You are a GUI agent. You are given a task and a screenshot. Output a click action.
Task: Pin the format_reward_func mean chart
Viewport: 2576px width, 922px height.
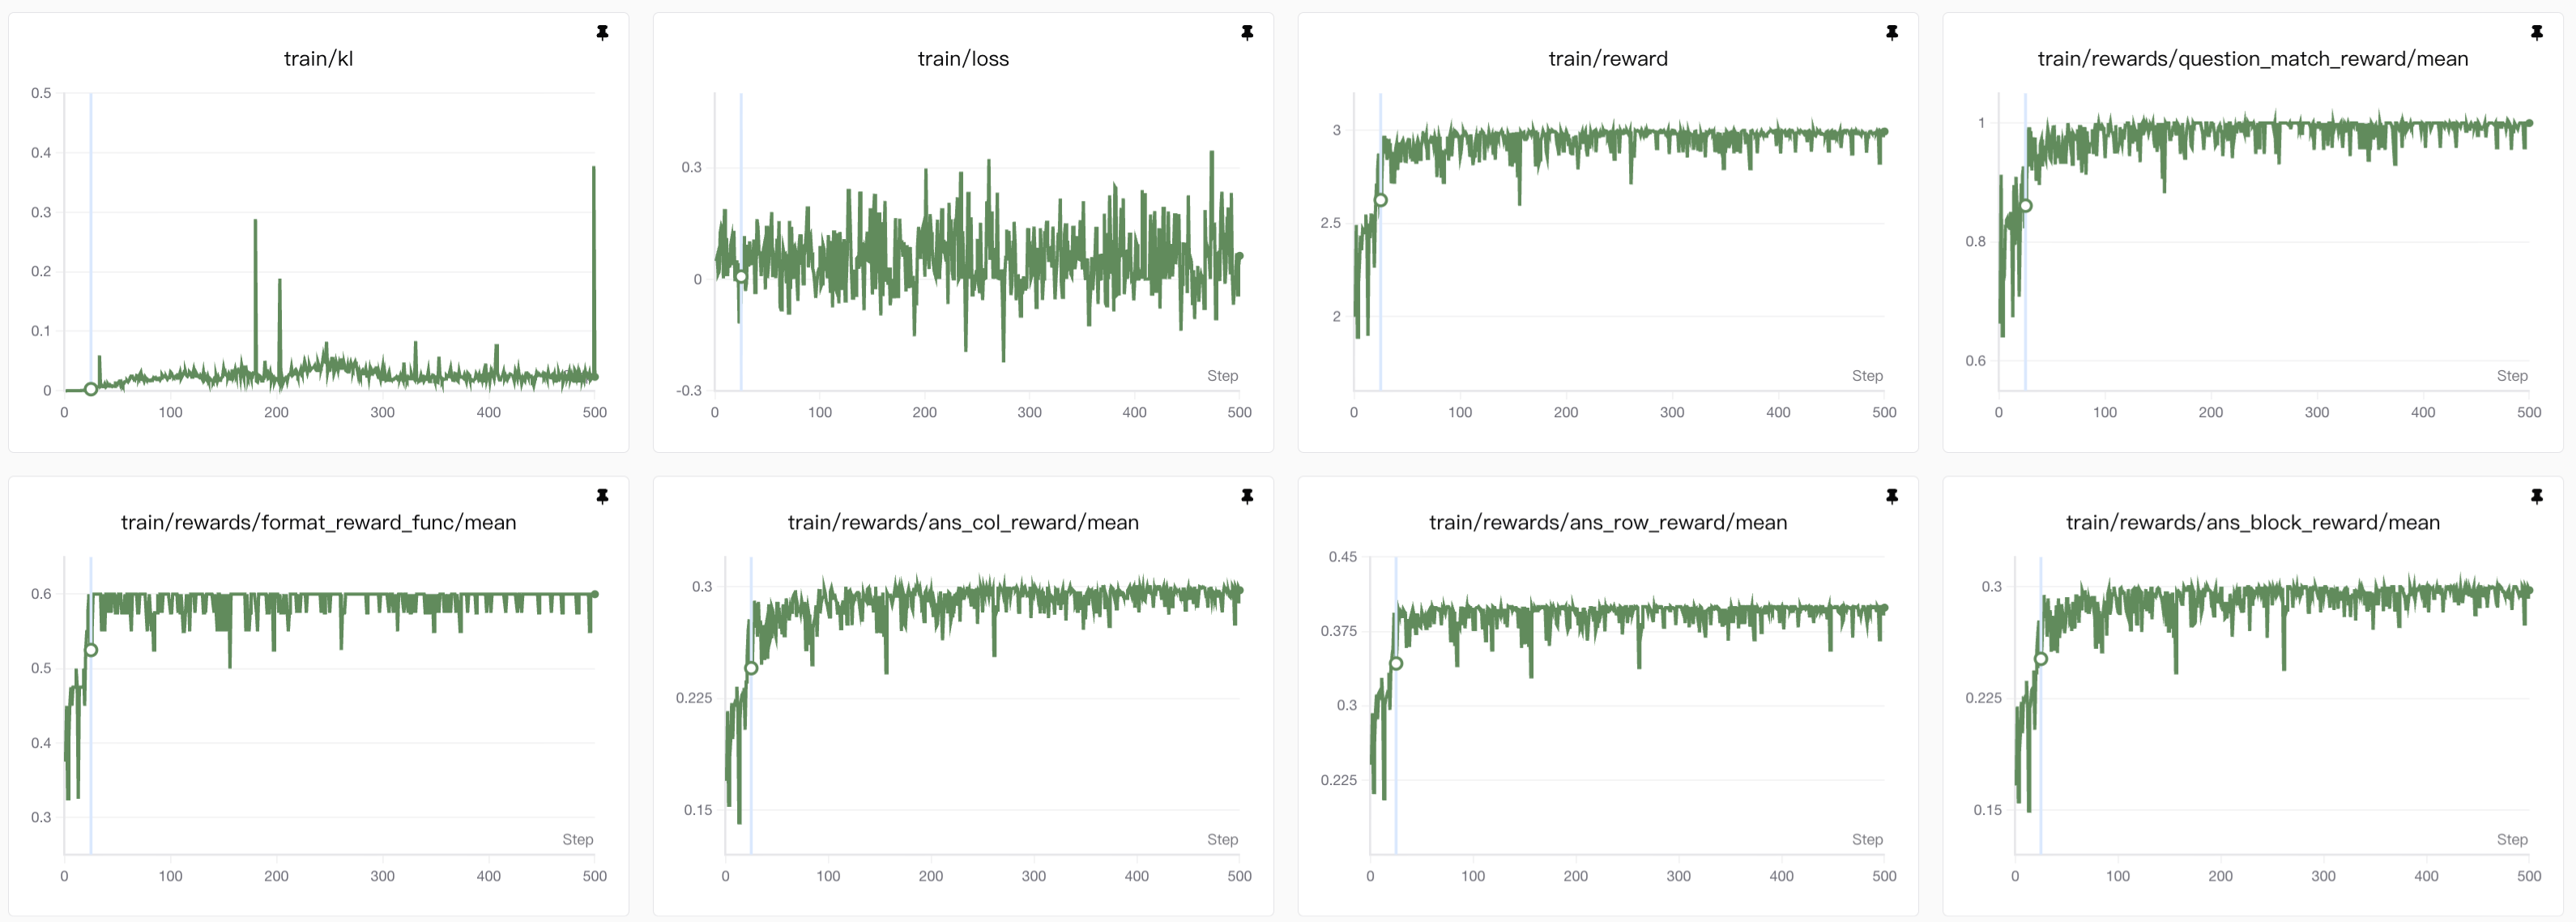(602, 496)
